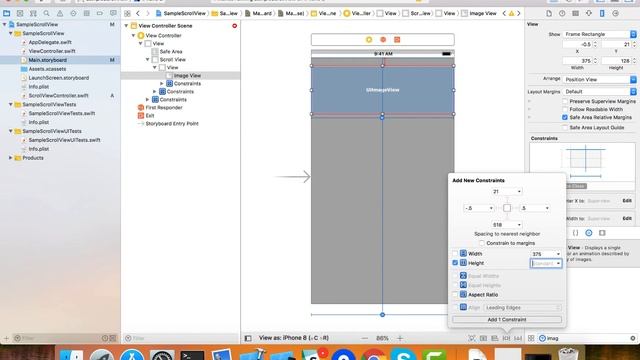Click the Exit icon in scene dock
The height and width of the screenshot is (360, 640).
[x=397, y=40]
